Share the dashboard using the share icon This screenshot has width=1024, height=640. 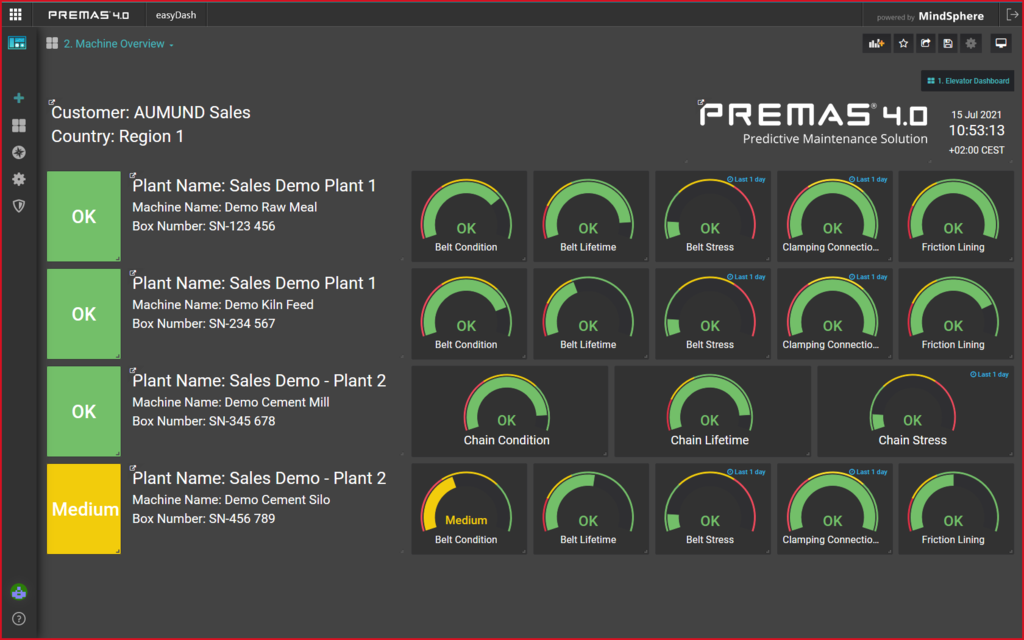926,43
